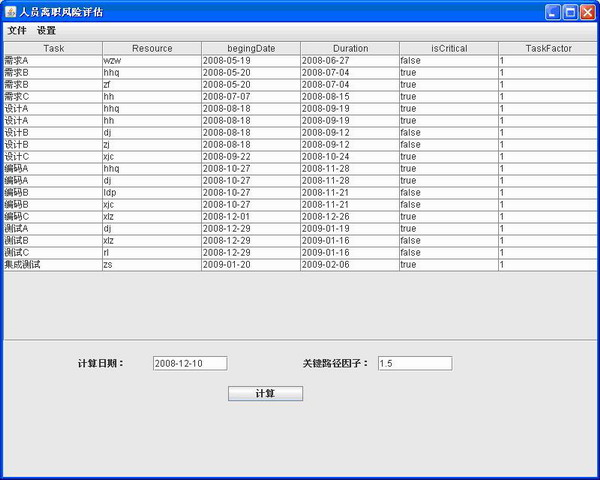Select the 集成测试 task cell
Screen dimensions: 600x480
[x=53, y=265]
